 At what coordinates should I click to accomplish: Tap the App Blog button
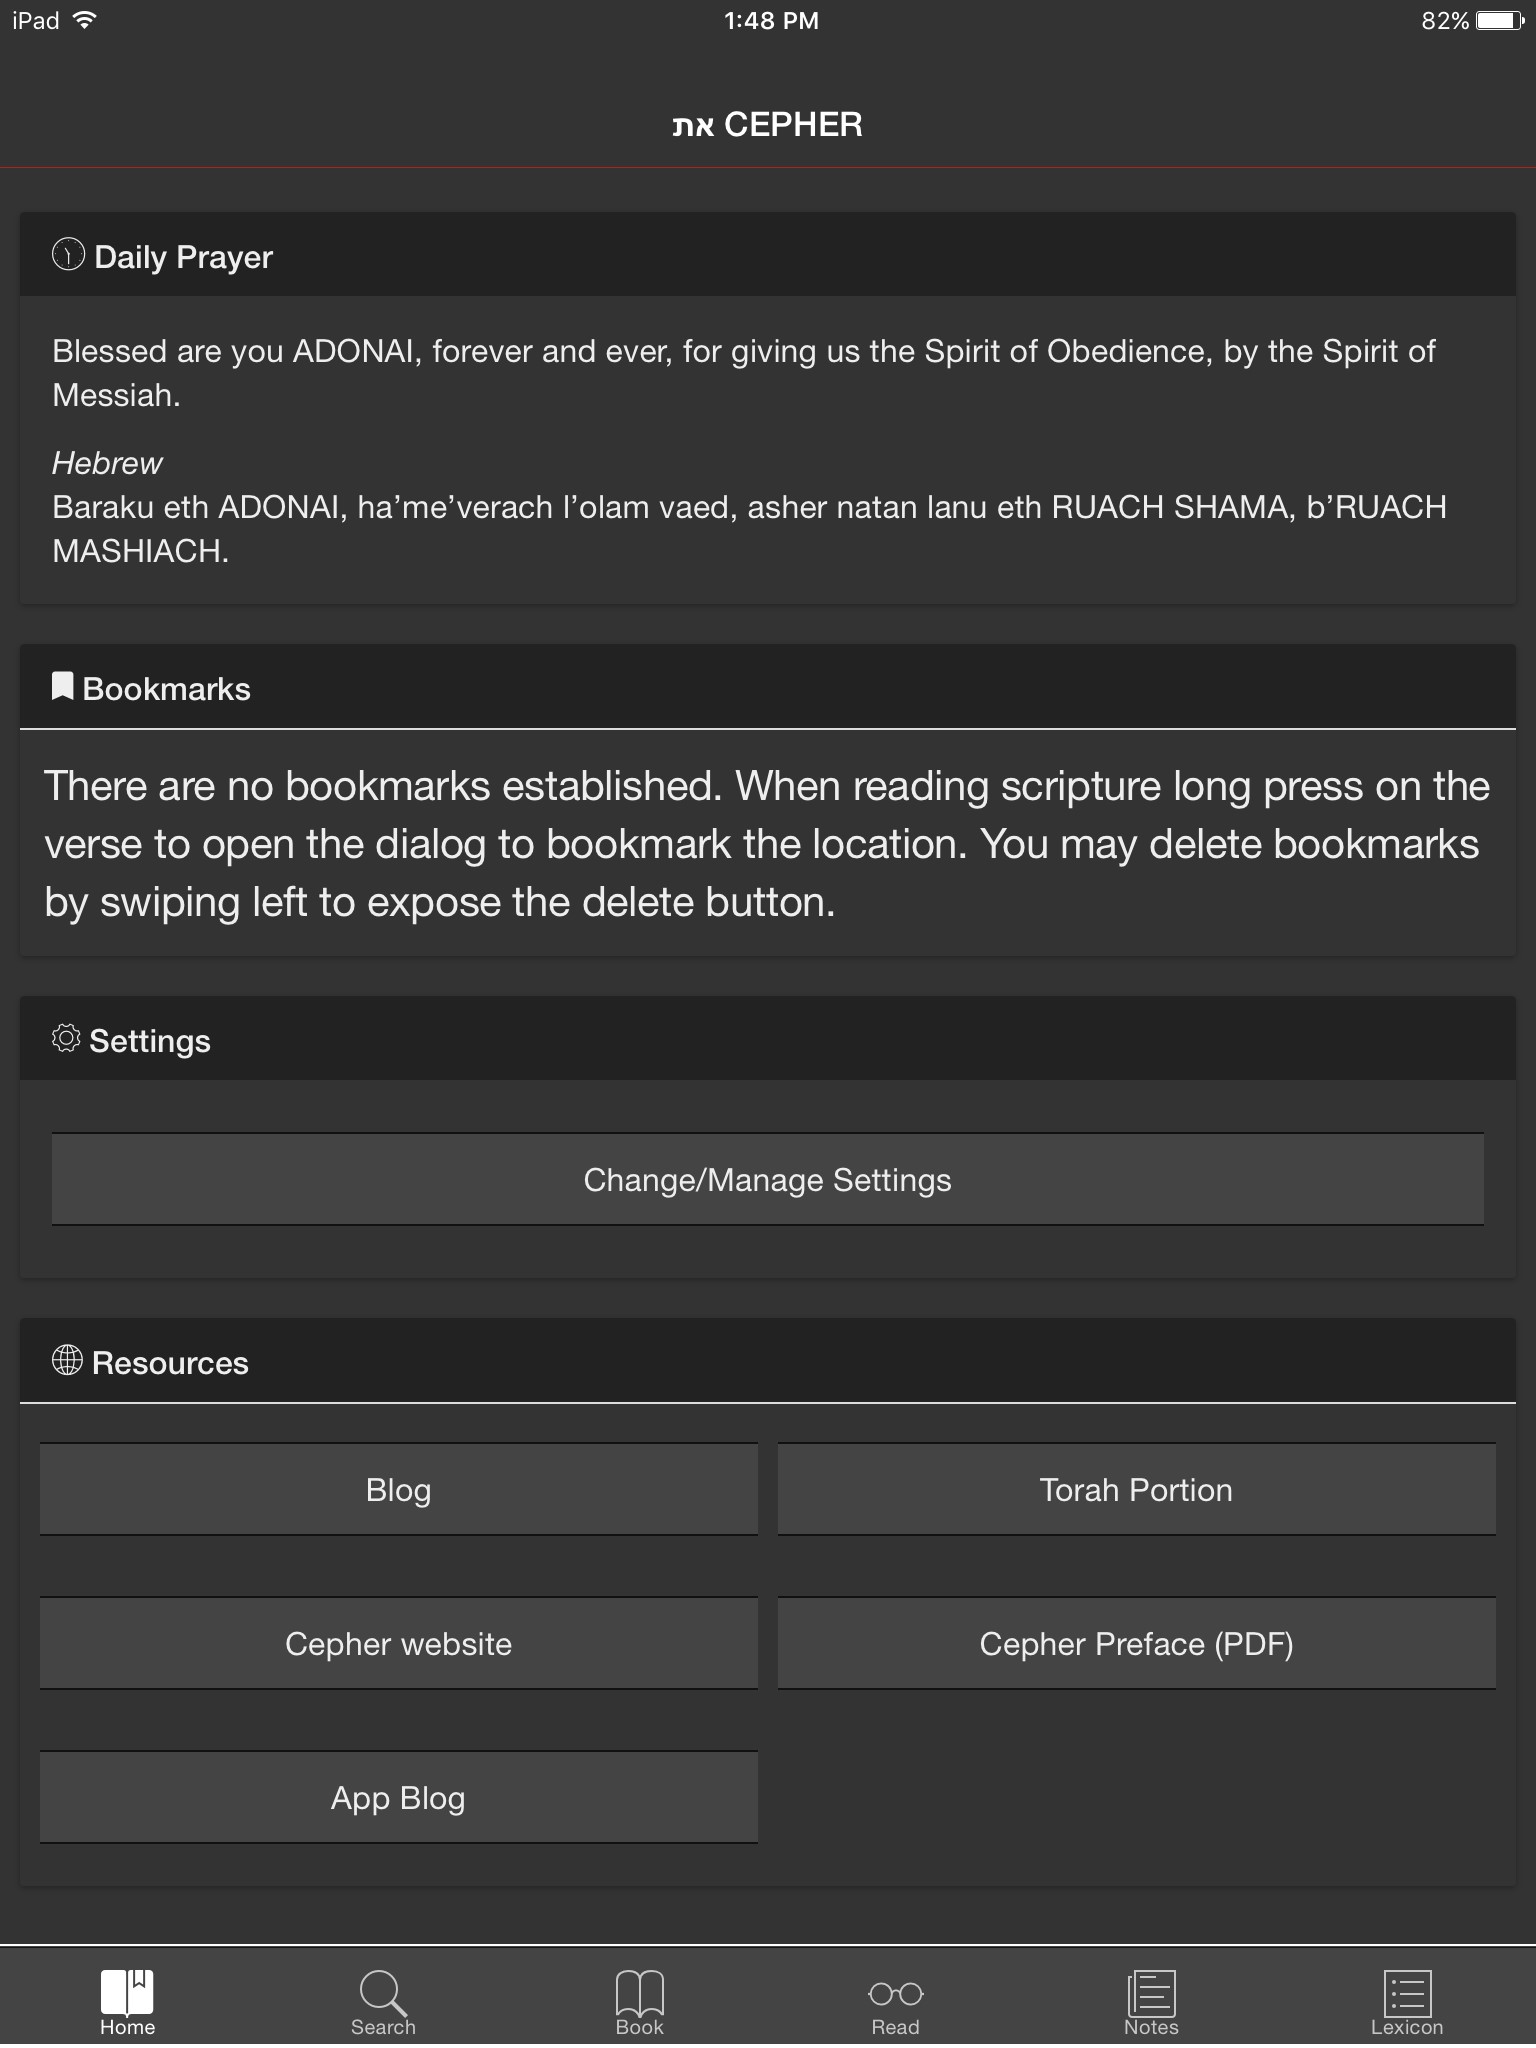398,1797
